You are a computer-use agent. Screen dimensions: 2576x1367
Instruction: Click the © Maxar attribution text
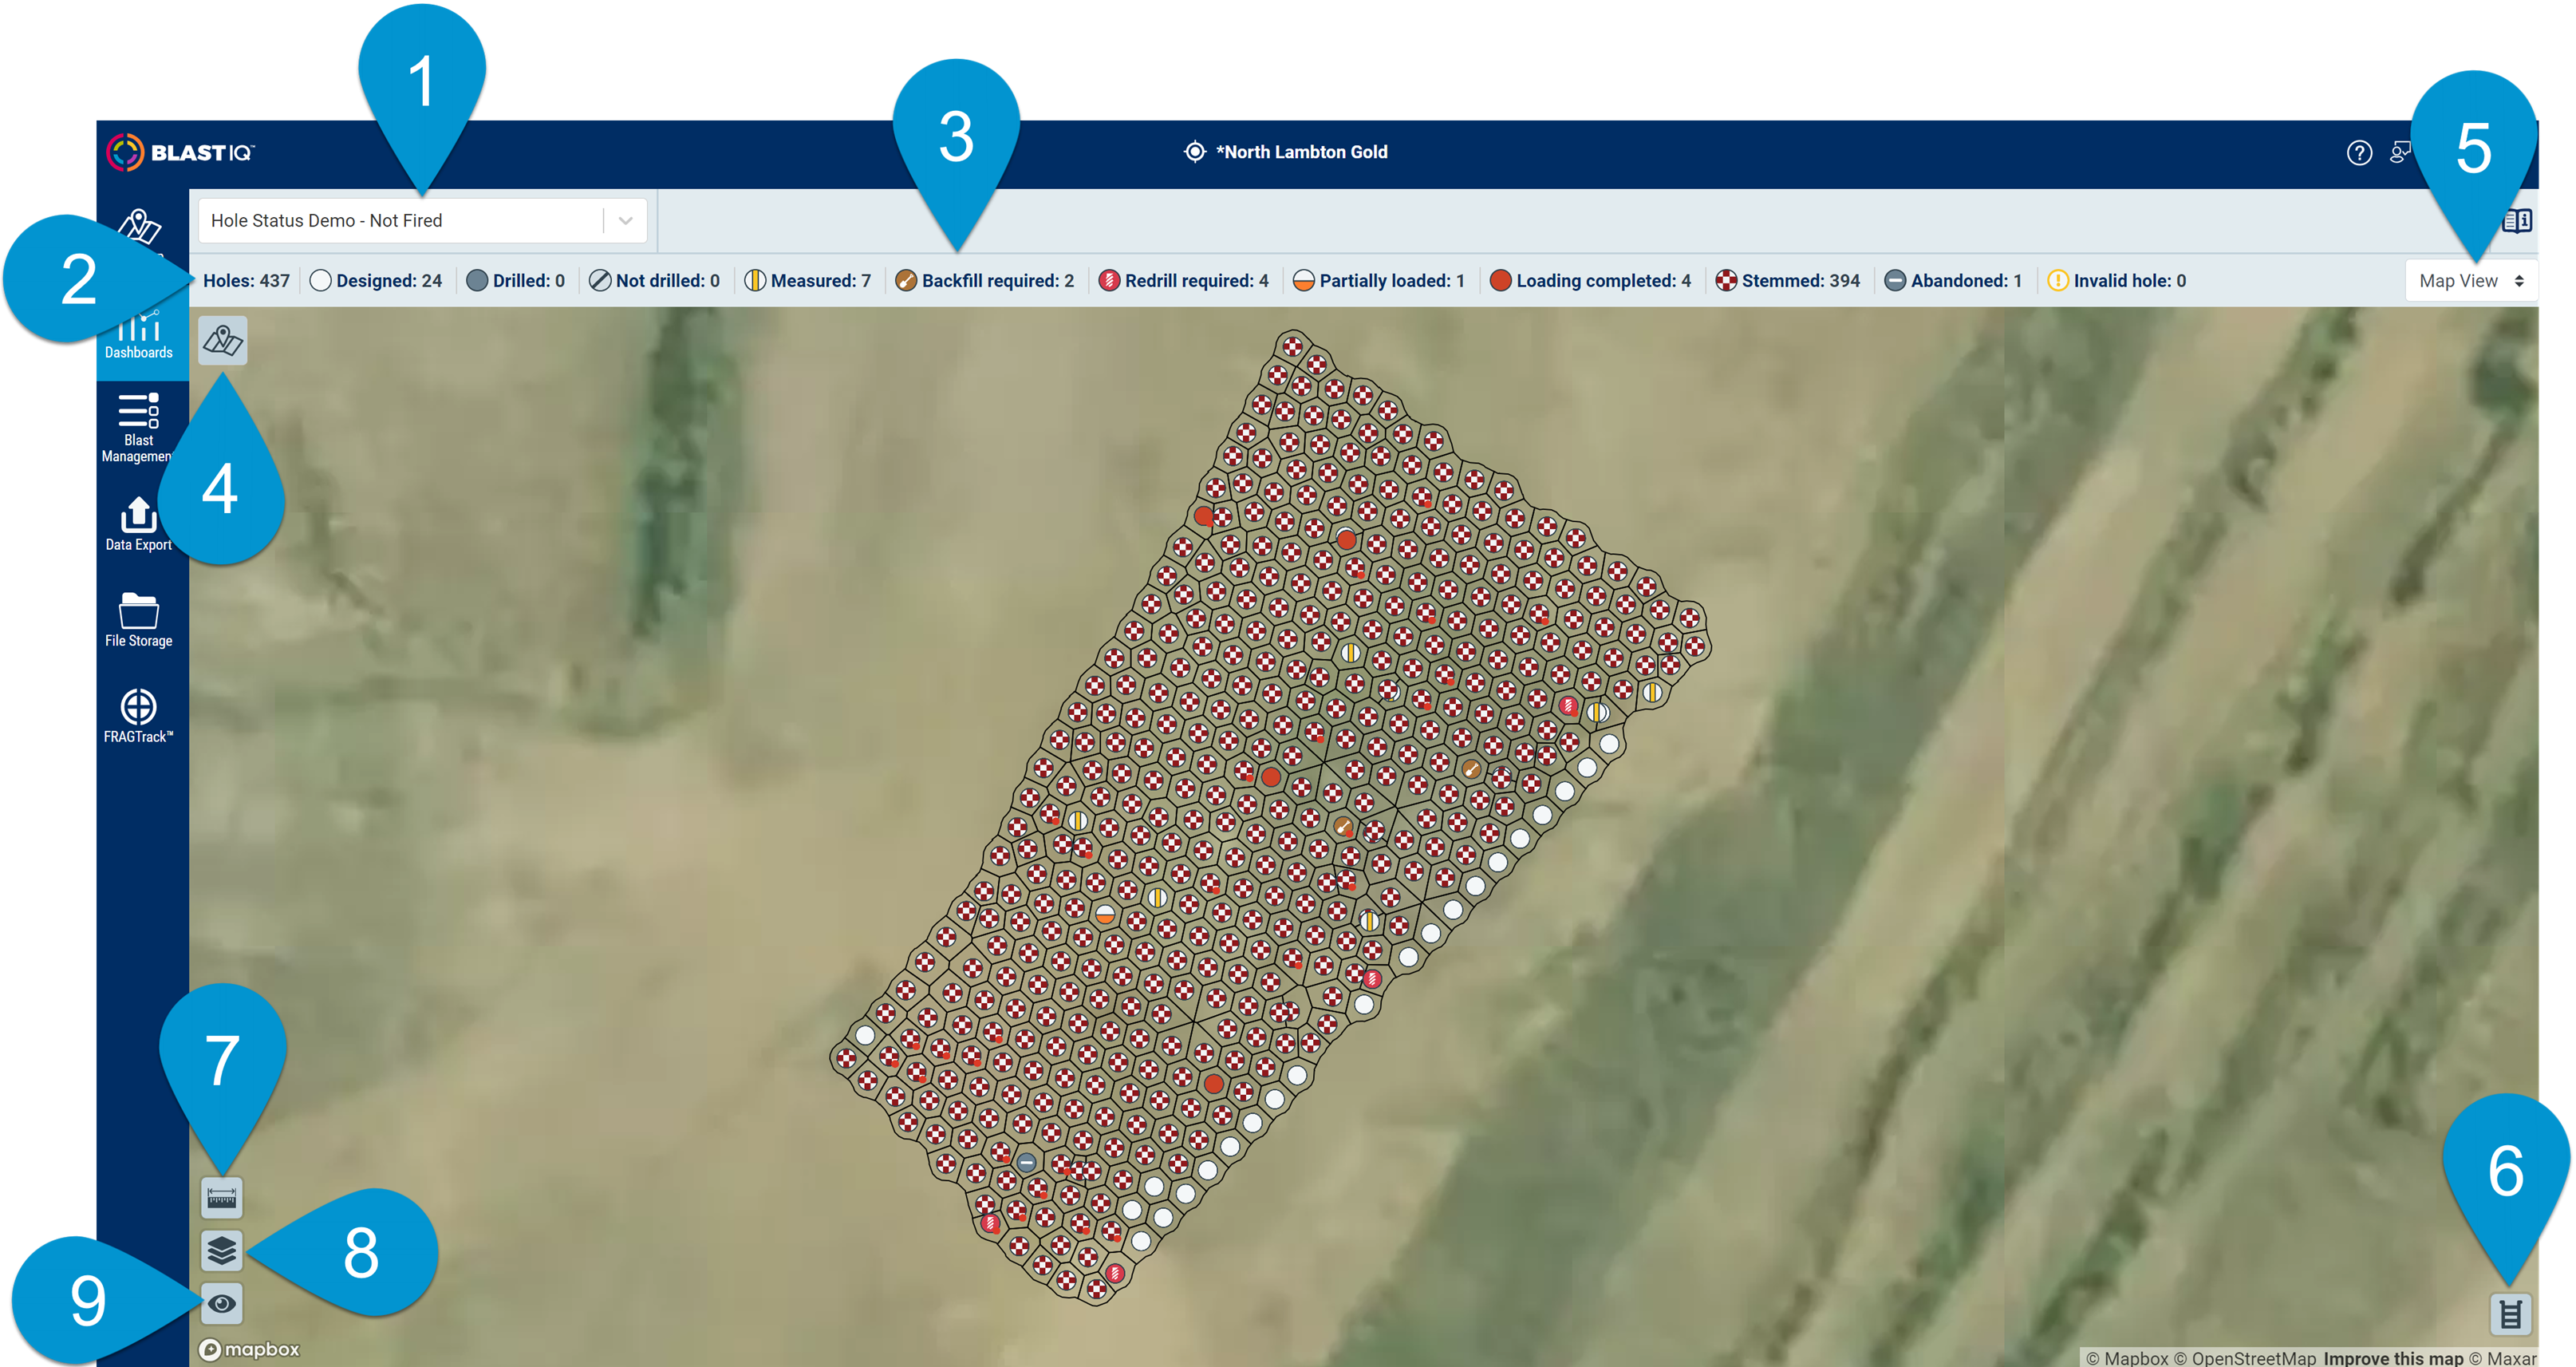pos(2503,1358)
